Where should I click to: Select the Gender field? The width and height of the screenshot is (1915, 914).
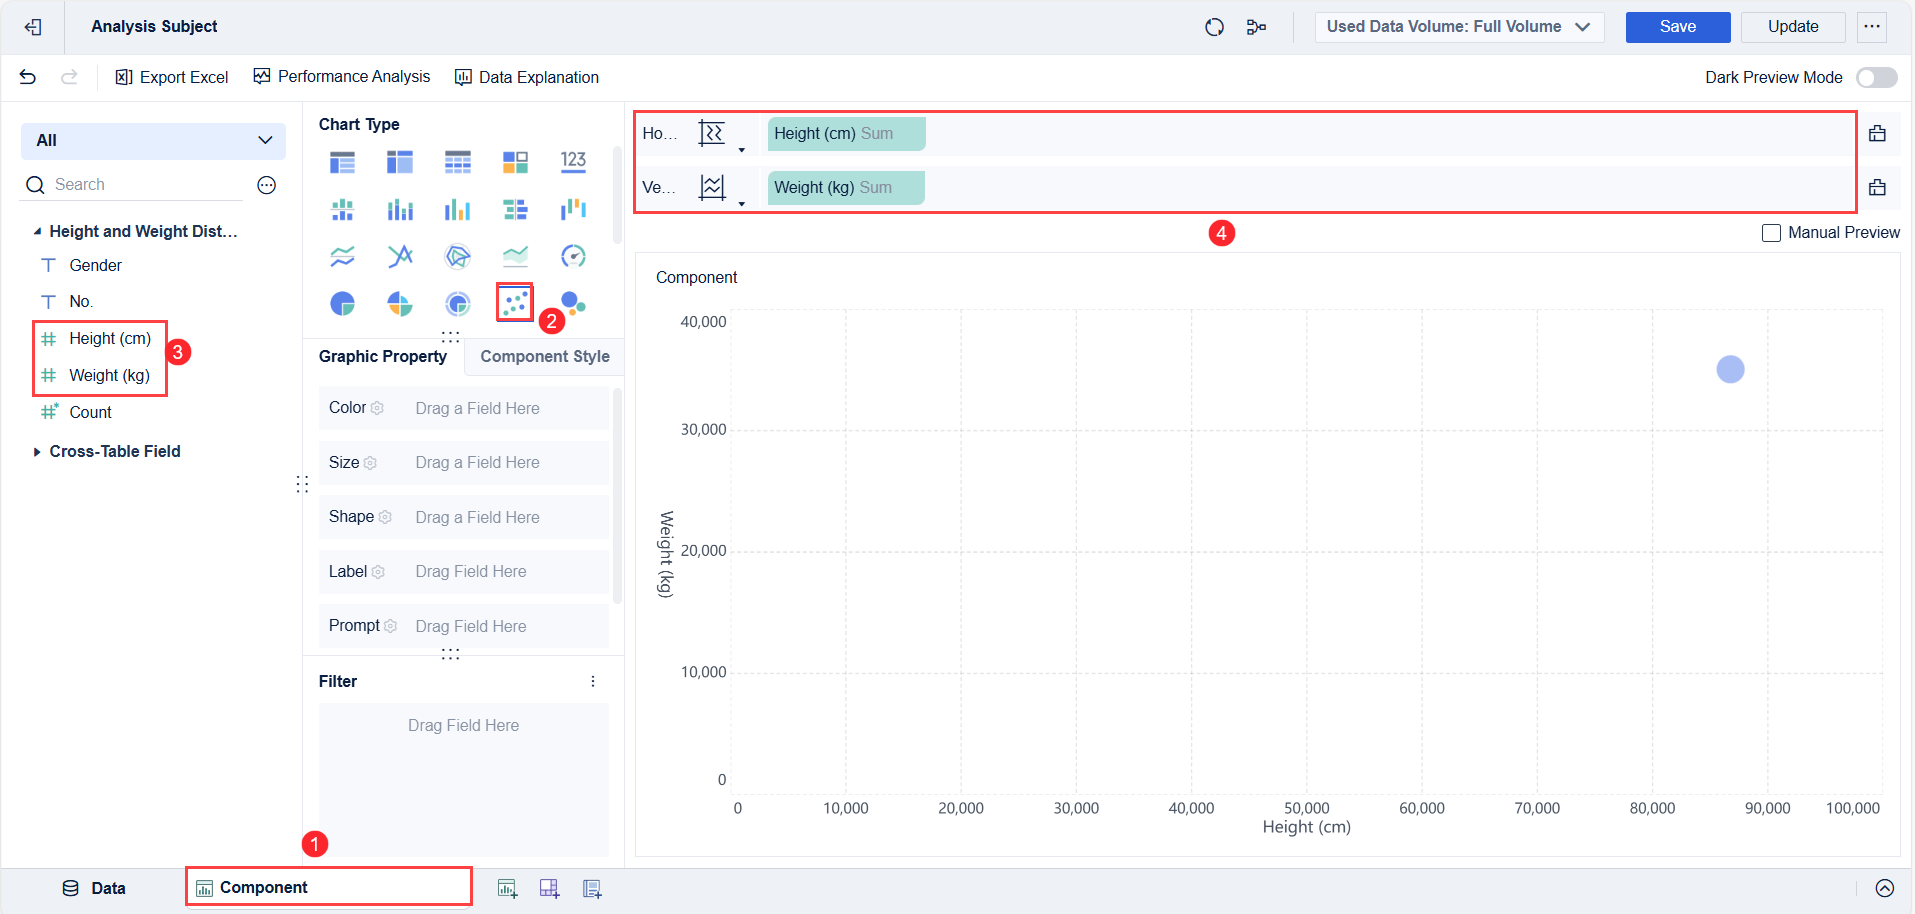click(95, 265)
